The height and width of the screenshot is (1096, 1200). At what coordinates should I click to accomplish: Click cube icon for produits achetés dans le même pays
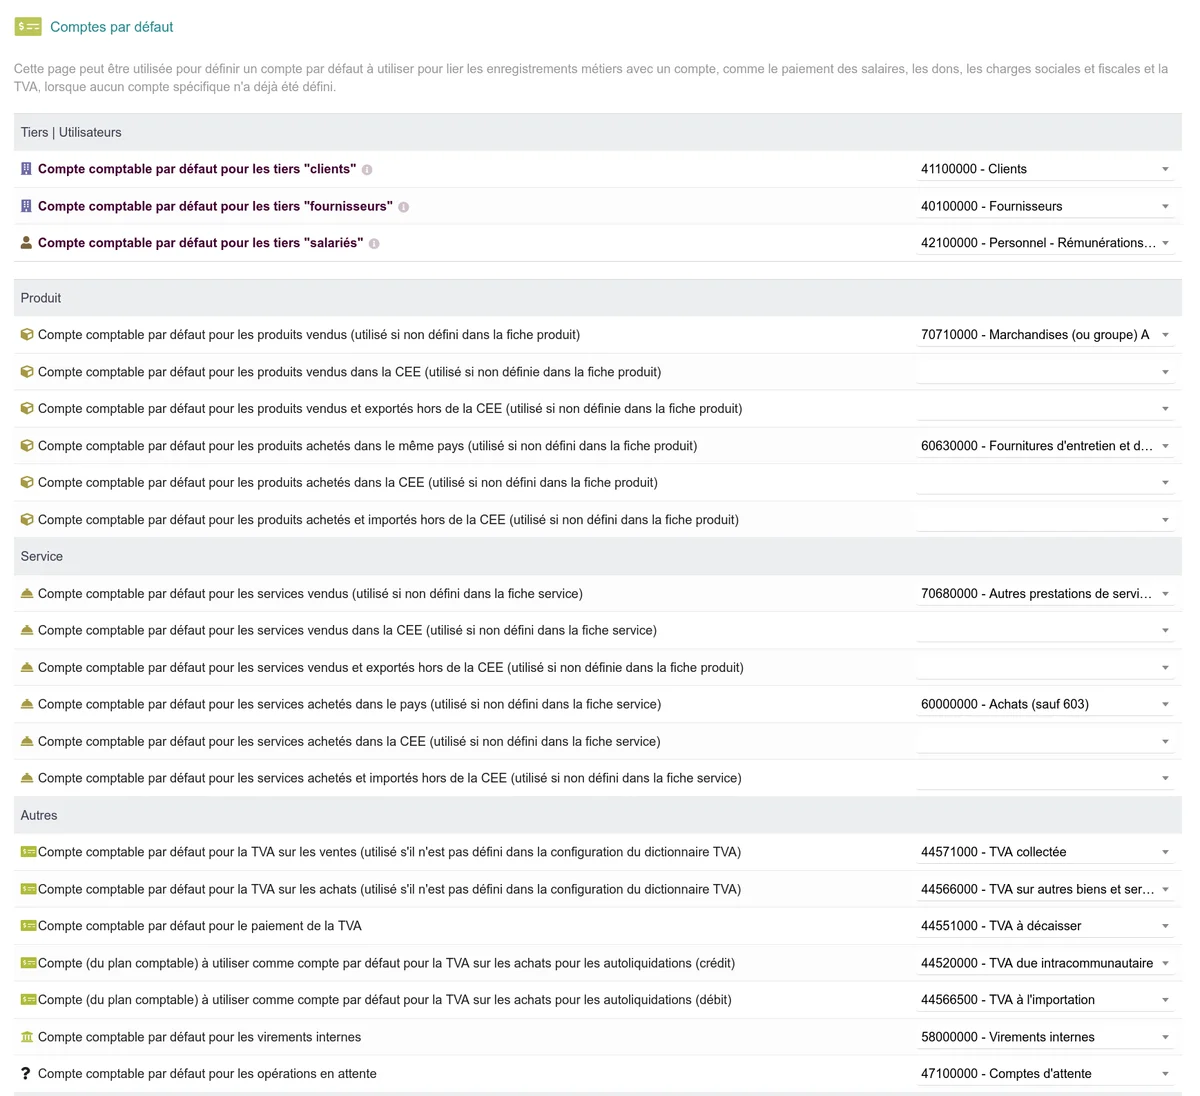click(27, 446)
